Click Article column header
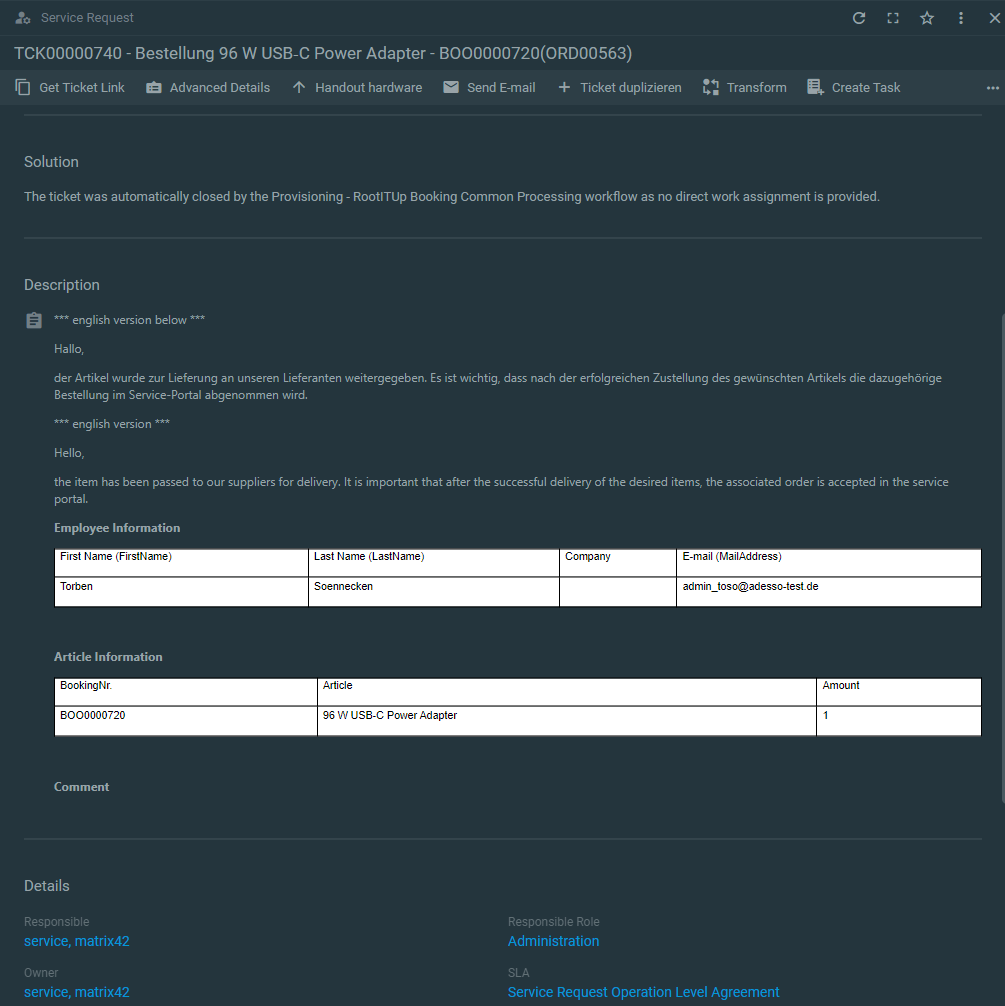The image size is (1005, 1006). [x=567, y=692]
